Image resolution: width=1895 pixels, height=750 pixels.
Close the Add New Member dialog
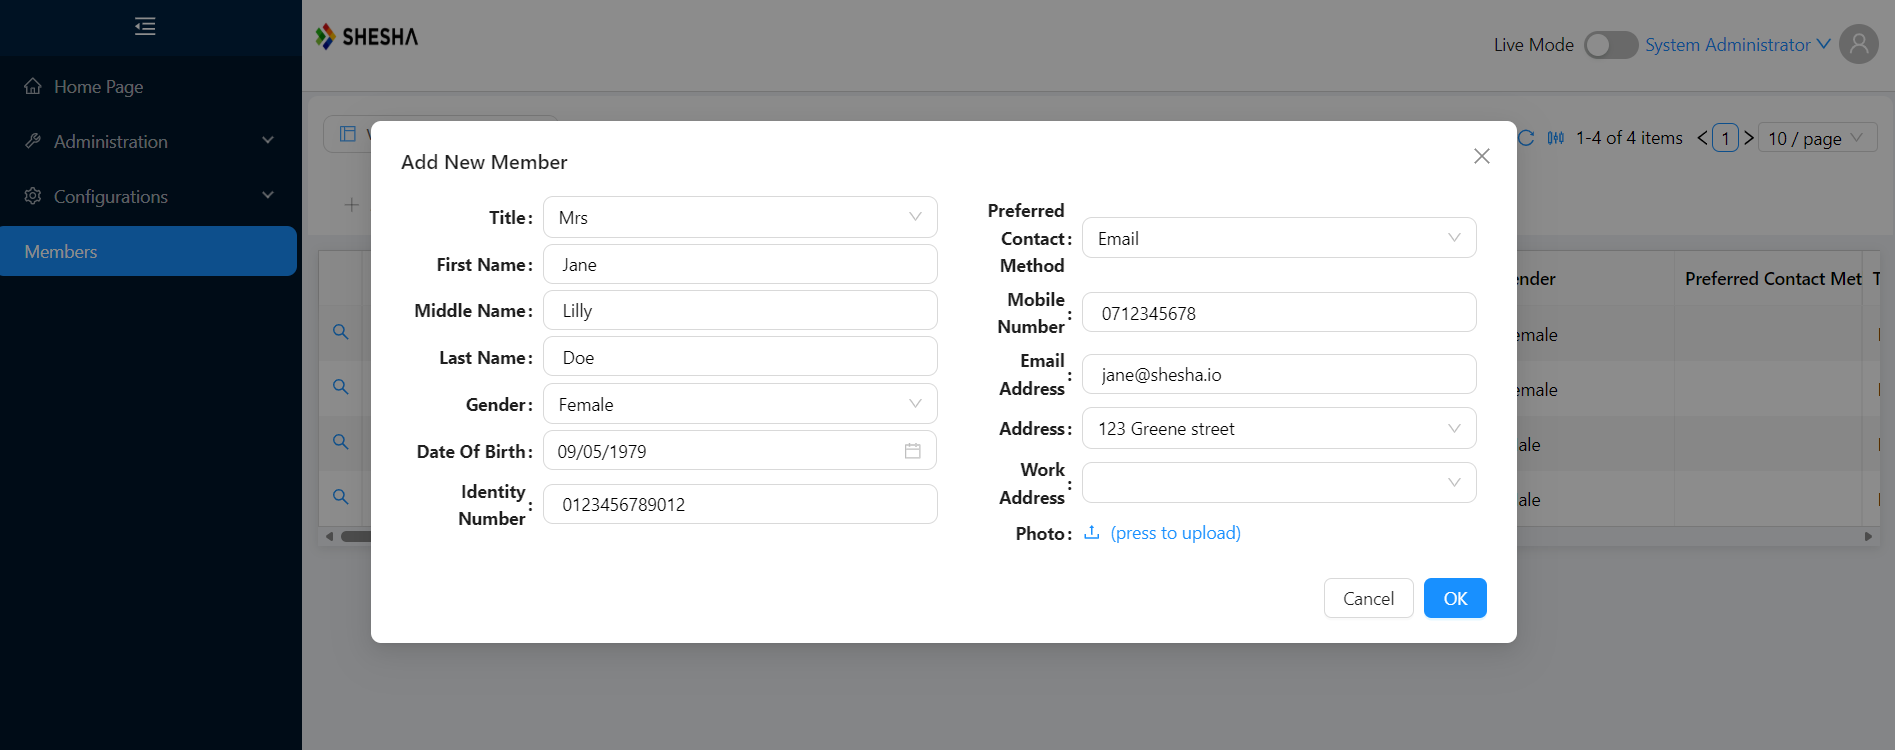pyautogui.click(x=1482, y=156)
